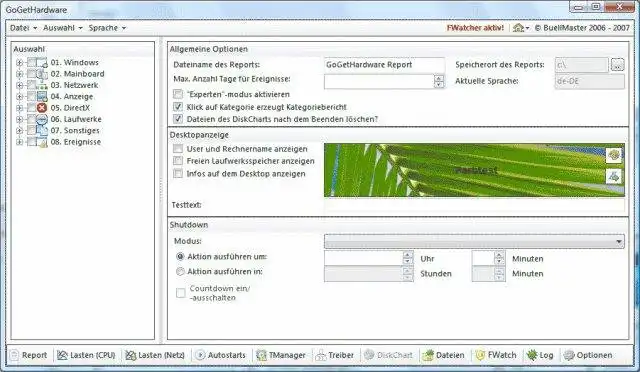Expand the 05. DirectX tree node
640x372 pixels.
coord(19,108)
